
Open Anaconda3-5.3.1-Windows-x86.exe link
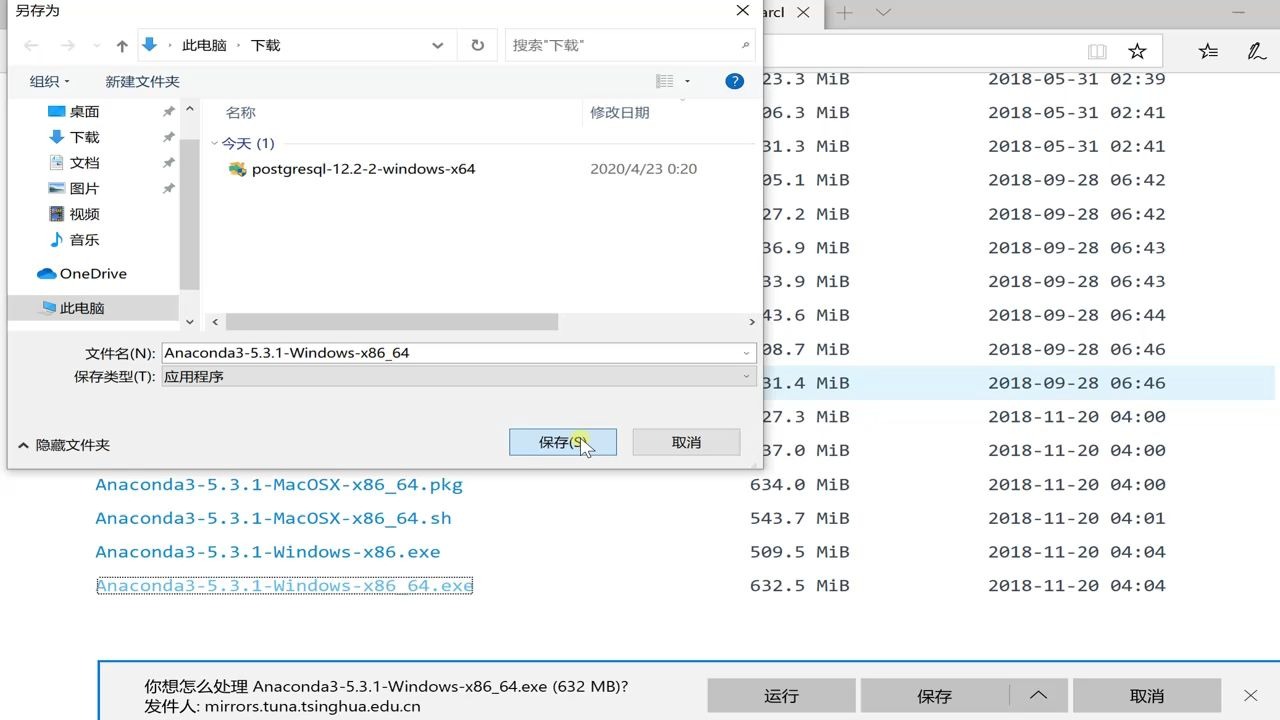tap(268, 552)
